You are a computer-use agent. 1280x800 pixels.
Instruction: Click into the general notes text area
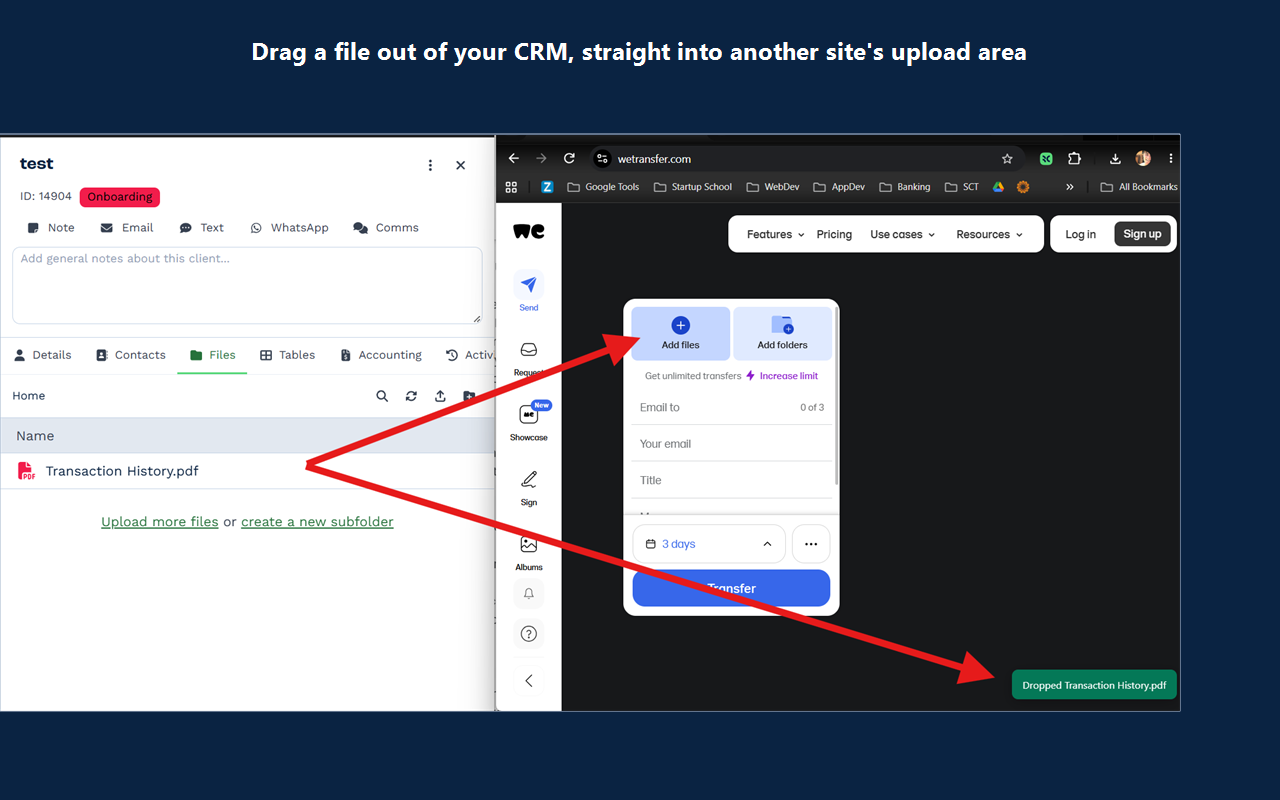pyautogui.click(x=247, y=285)
